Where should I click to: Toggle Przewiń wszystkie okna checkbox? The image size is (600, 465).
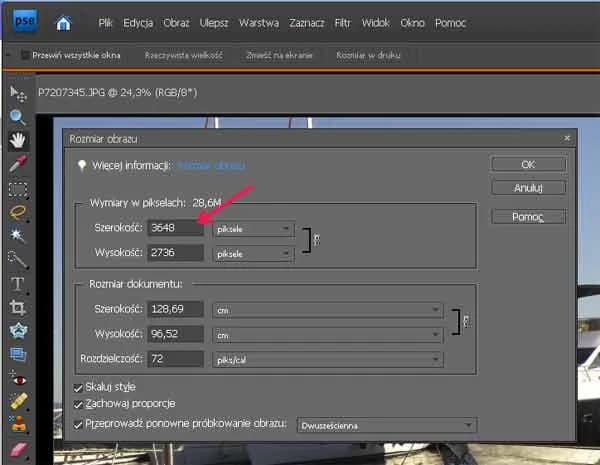tap(25, 56)
